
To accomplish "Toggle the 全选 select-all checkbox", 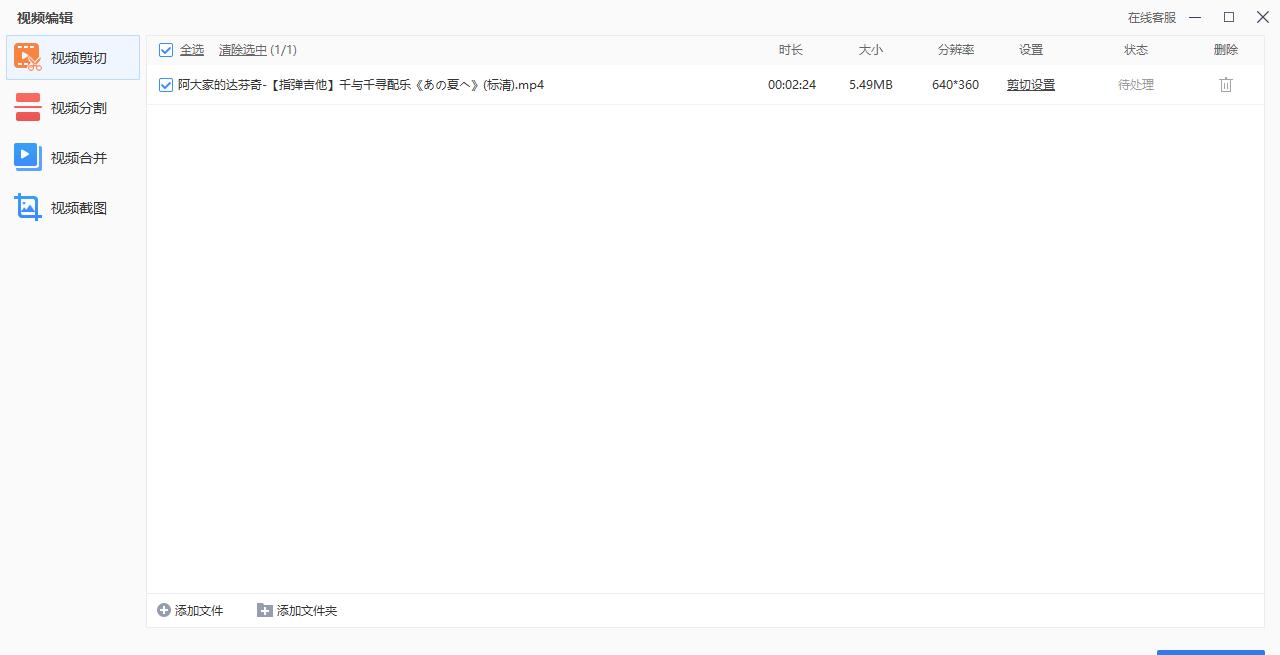I will (x=166, y=50).
